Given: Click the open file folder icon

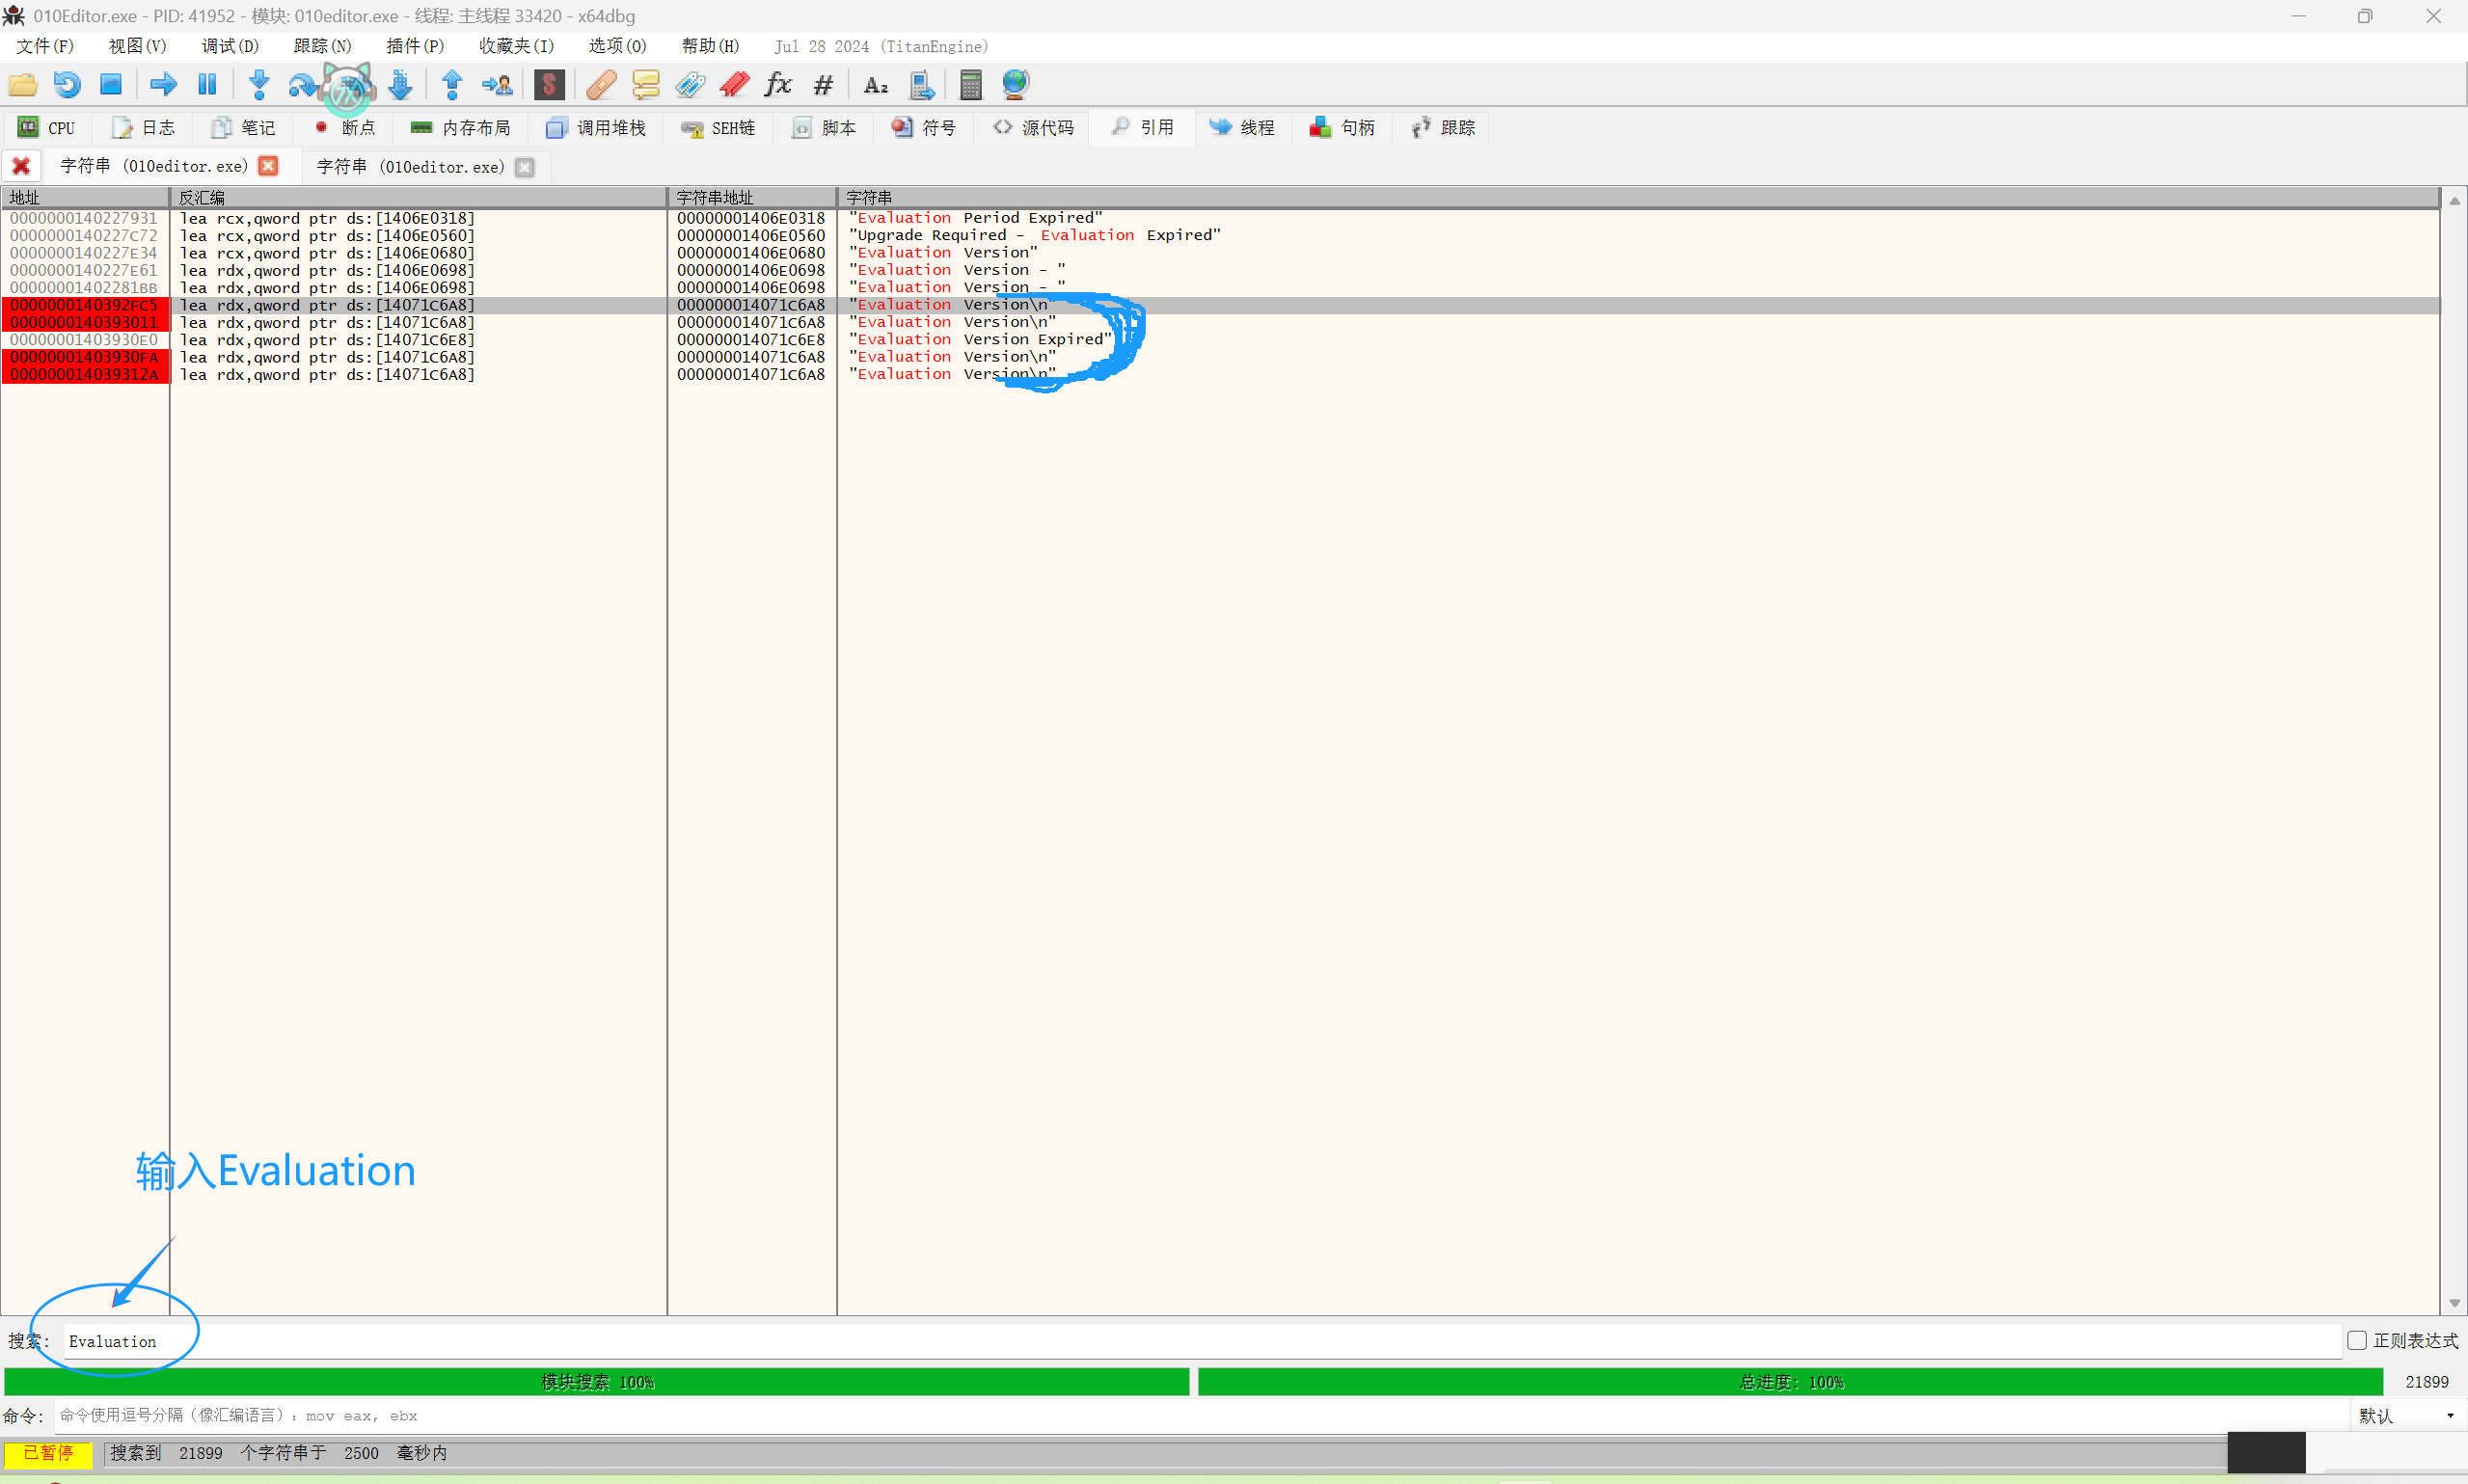Looking at the screenshot, I should tap(22, 85).
